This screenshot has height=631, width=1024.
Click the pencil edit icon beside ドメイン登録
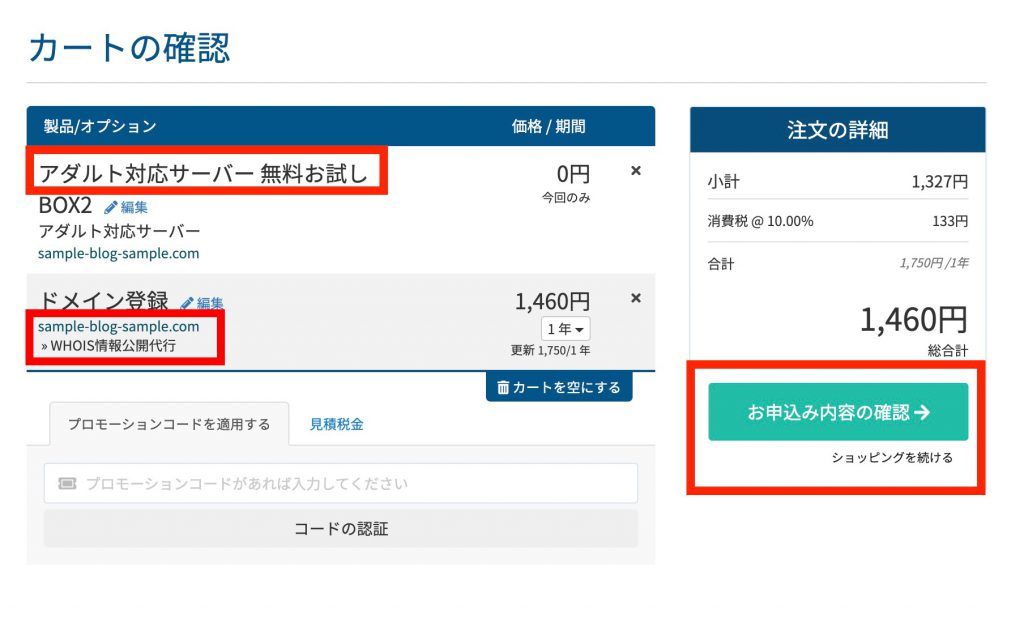(187, 303)
